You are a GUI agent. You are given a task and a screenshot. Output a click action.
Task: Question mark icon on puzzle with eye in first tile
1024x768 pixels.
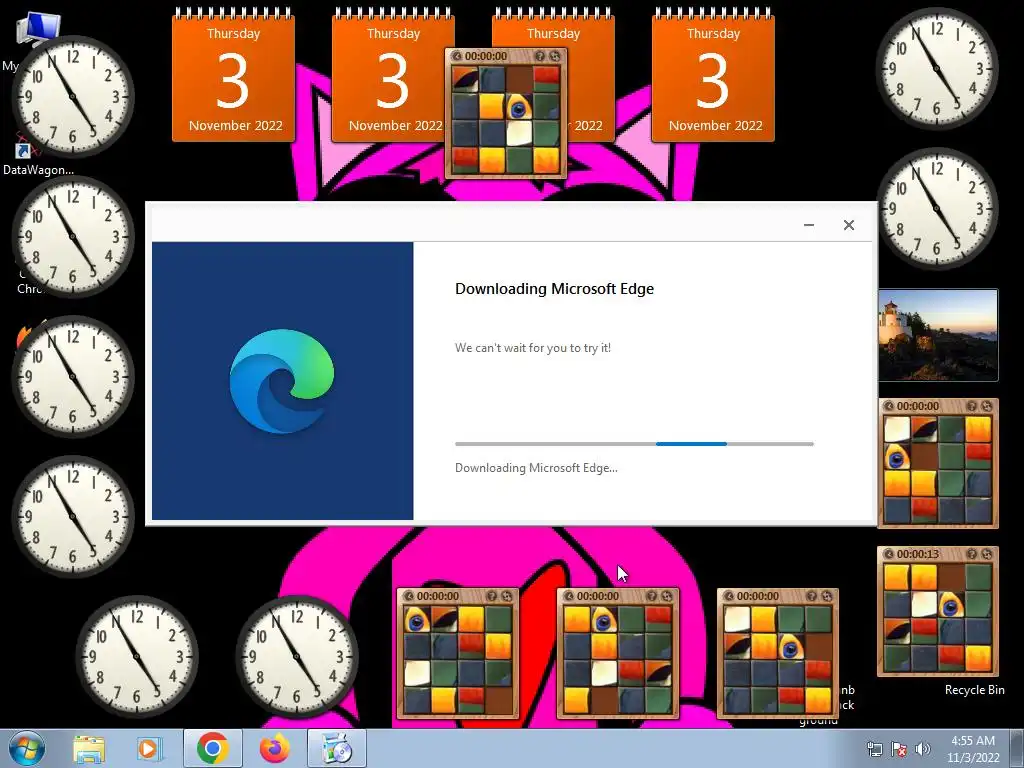point(492,596)
